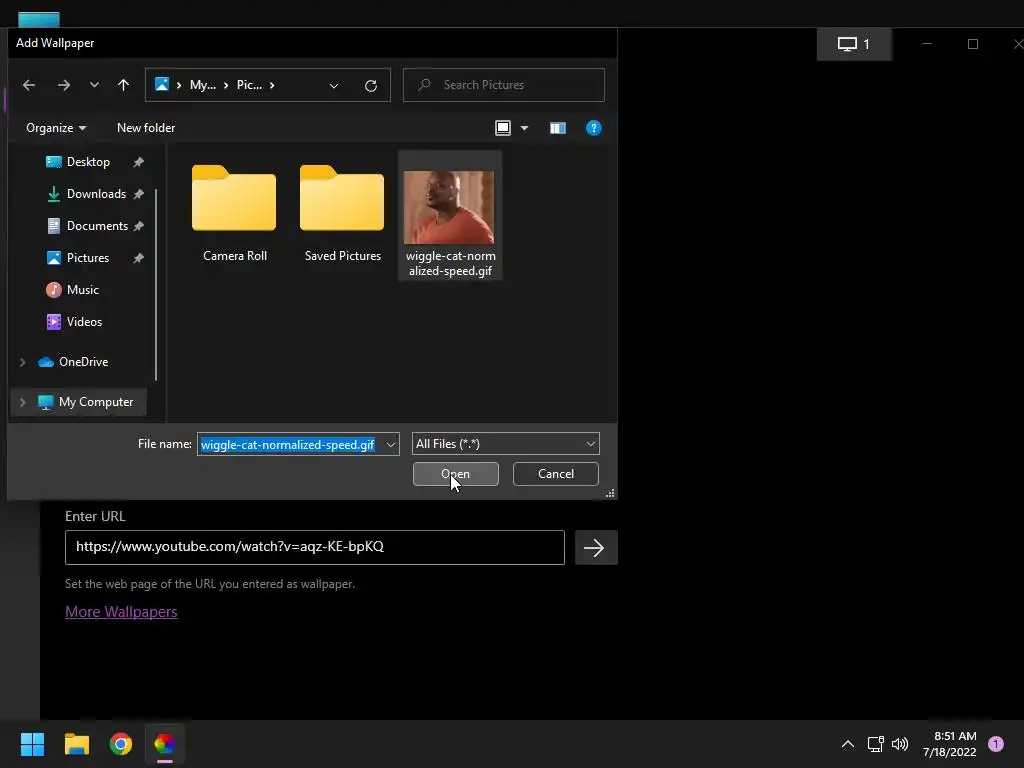Screen dimensions: 1024x768
Task: Open the Windows Start menu
Action: [32, 744]
